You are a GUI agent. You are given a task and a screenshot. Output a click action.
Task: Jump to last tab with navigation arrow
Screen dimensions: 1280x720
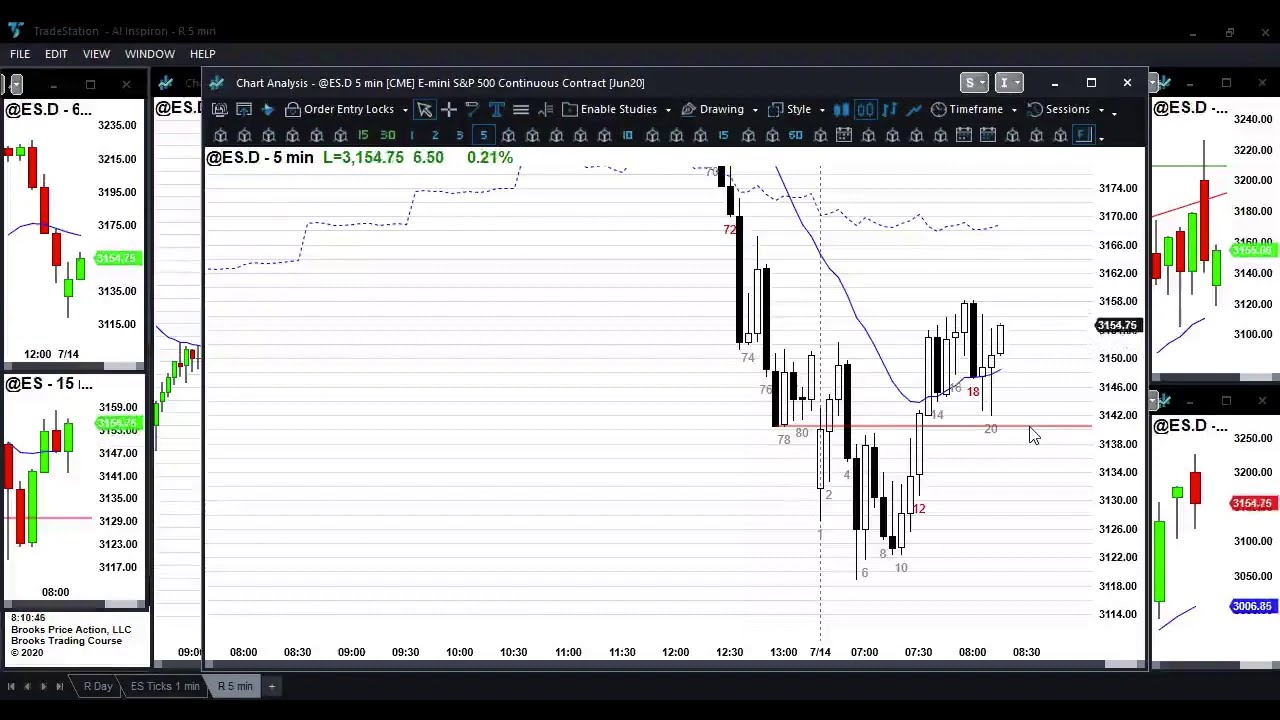[x=60, y=686]
